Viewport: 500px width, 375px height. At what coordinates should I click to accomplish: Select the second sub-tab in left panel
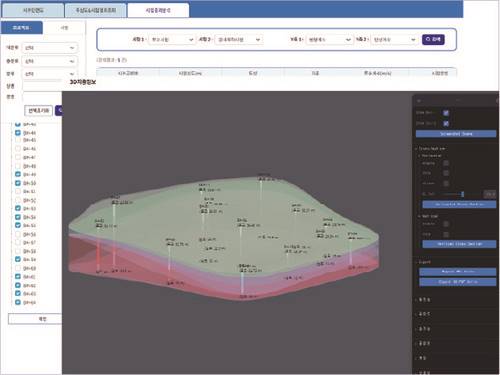pos(64,28)
